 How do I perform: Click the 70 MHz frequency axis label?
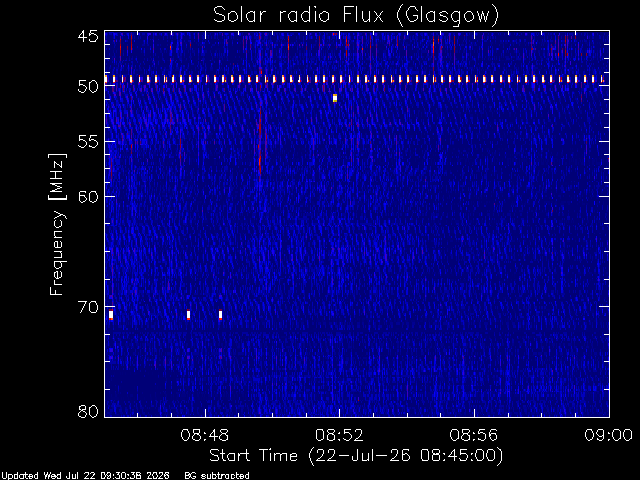pos(88,307)
